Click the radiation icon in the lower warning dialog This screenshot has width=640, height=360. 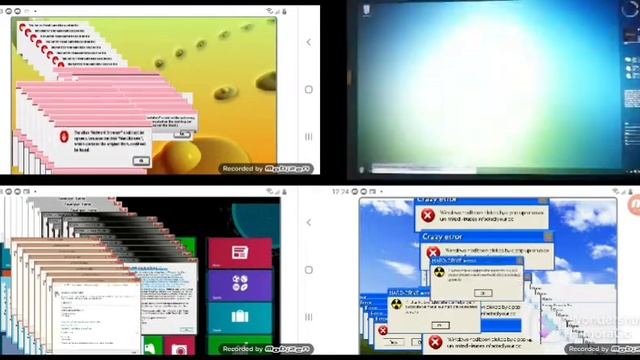pyautogui.click(x=396, y=304)
